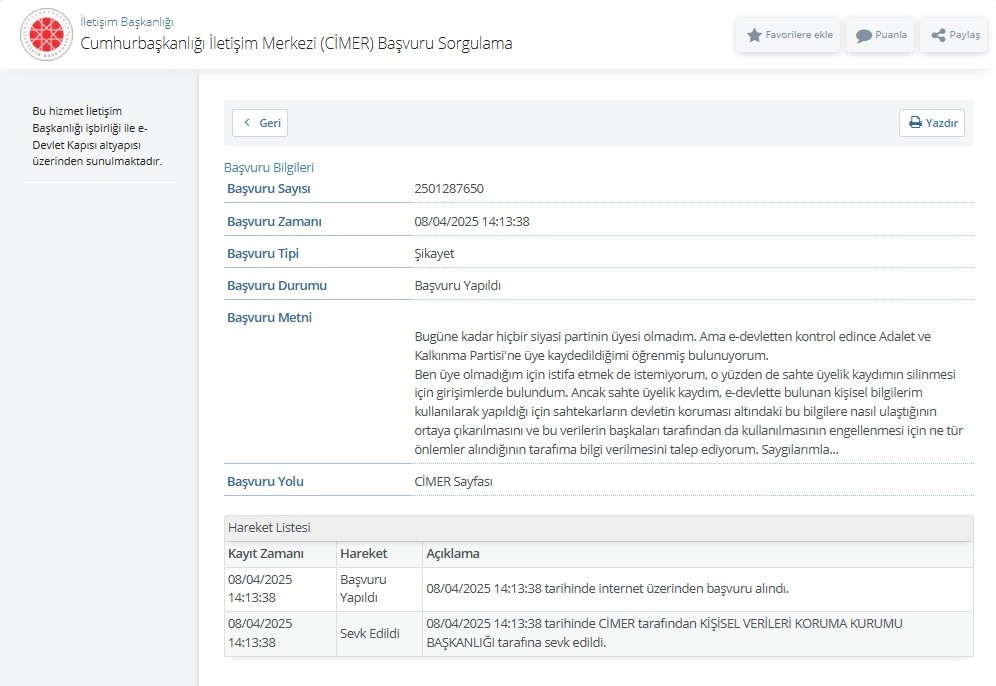Click the sidebar e-Devlet Kapısı service note
The image size is (996, 686).
tap(97, 136)
